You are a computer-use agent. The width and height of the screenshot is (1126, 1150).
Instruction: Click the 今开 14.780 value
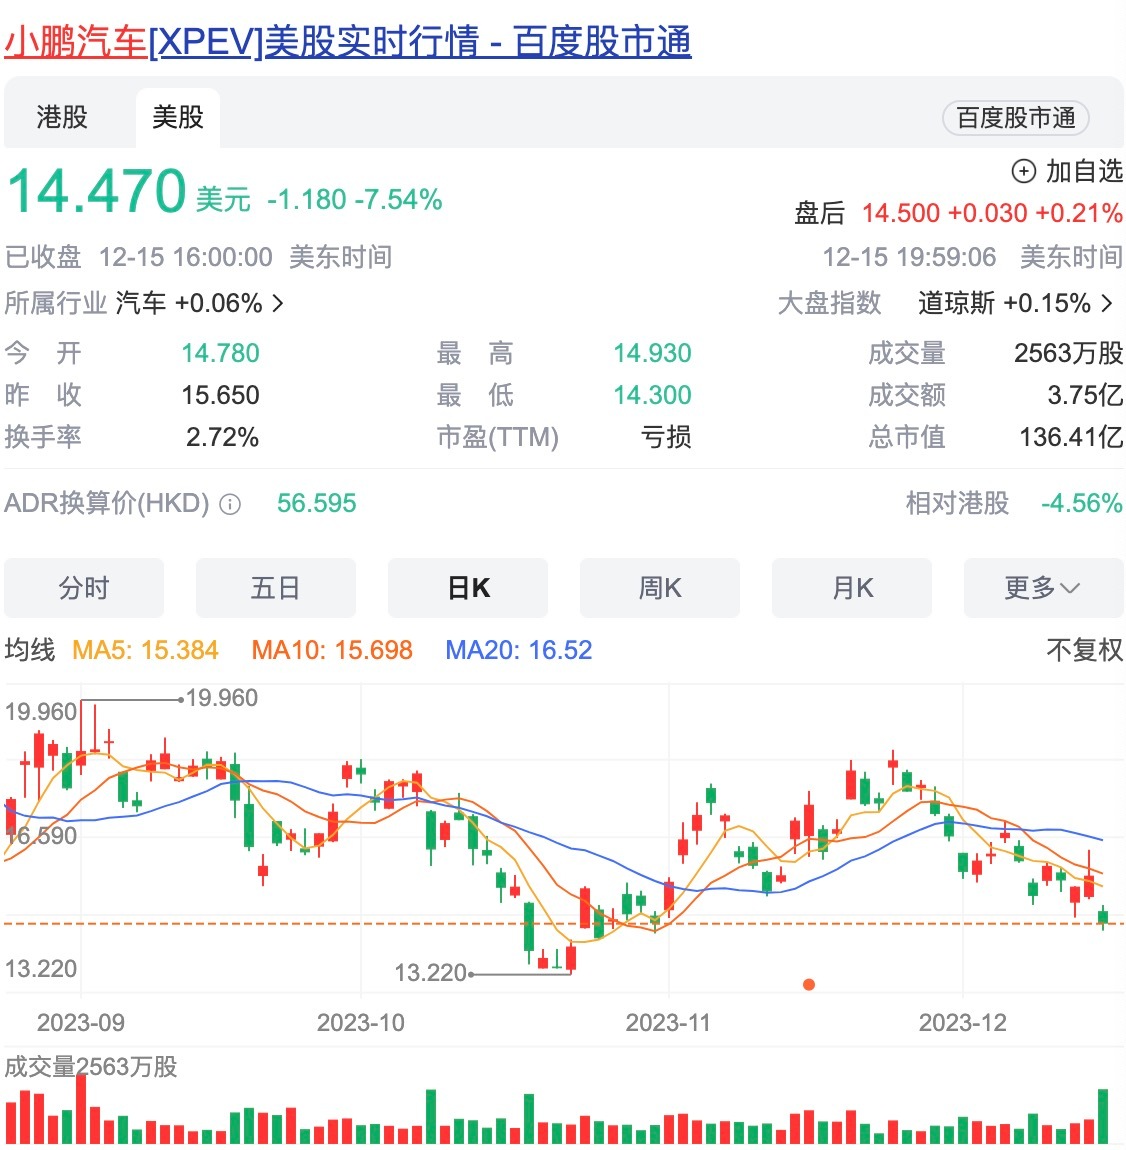[x=221, y=354]
